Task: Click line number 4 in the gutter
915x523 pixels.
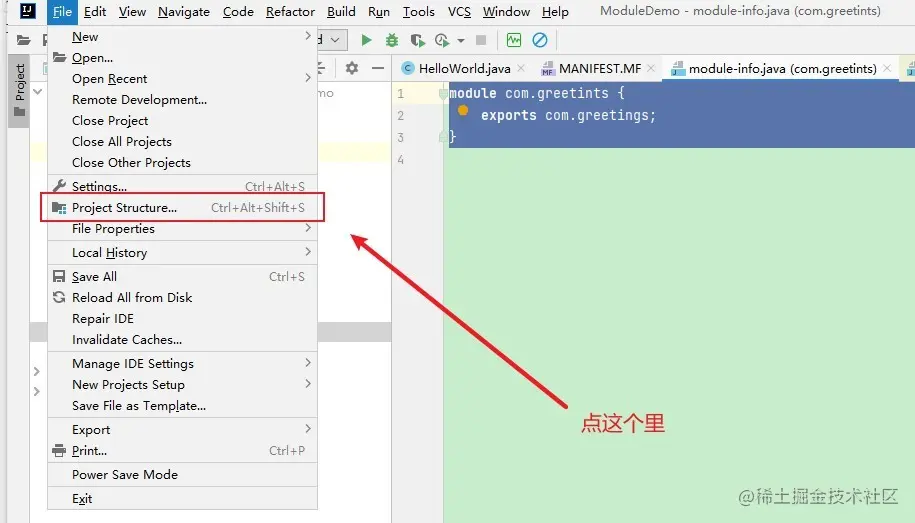Action: (x=400, y=159)
